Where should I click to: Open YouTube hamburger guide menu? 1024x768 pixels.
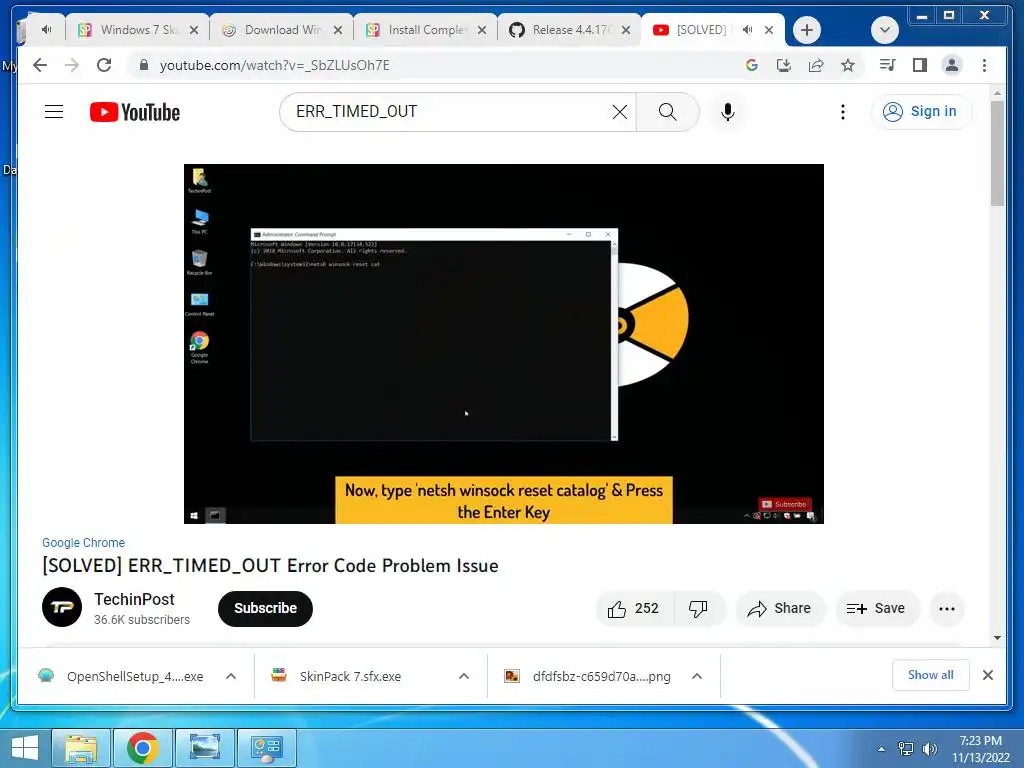[54, 112]
